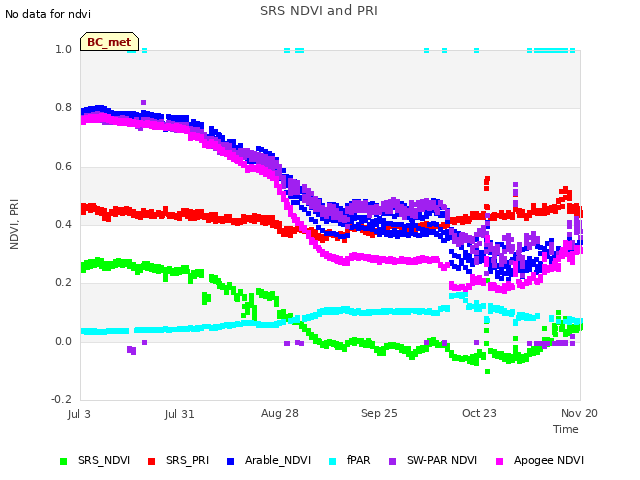Click the red SRS_PRI spike near Oct 23
640x480 pixels.
pos(487,183)
